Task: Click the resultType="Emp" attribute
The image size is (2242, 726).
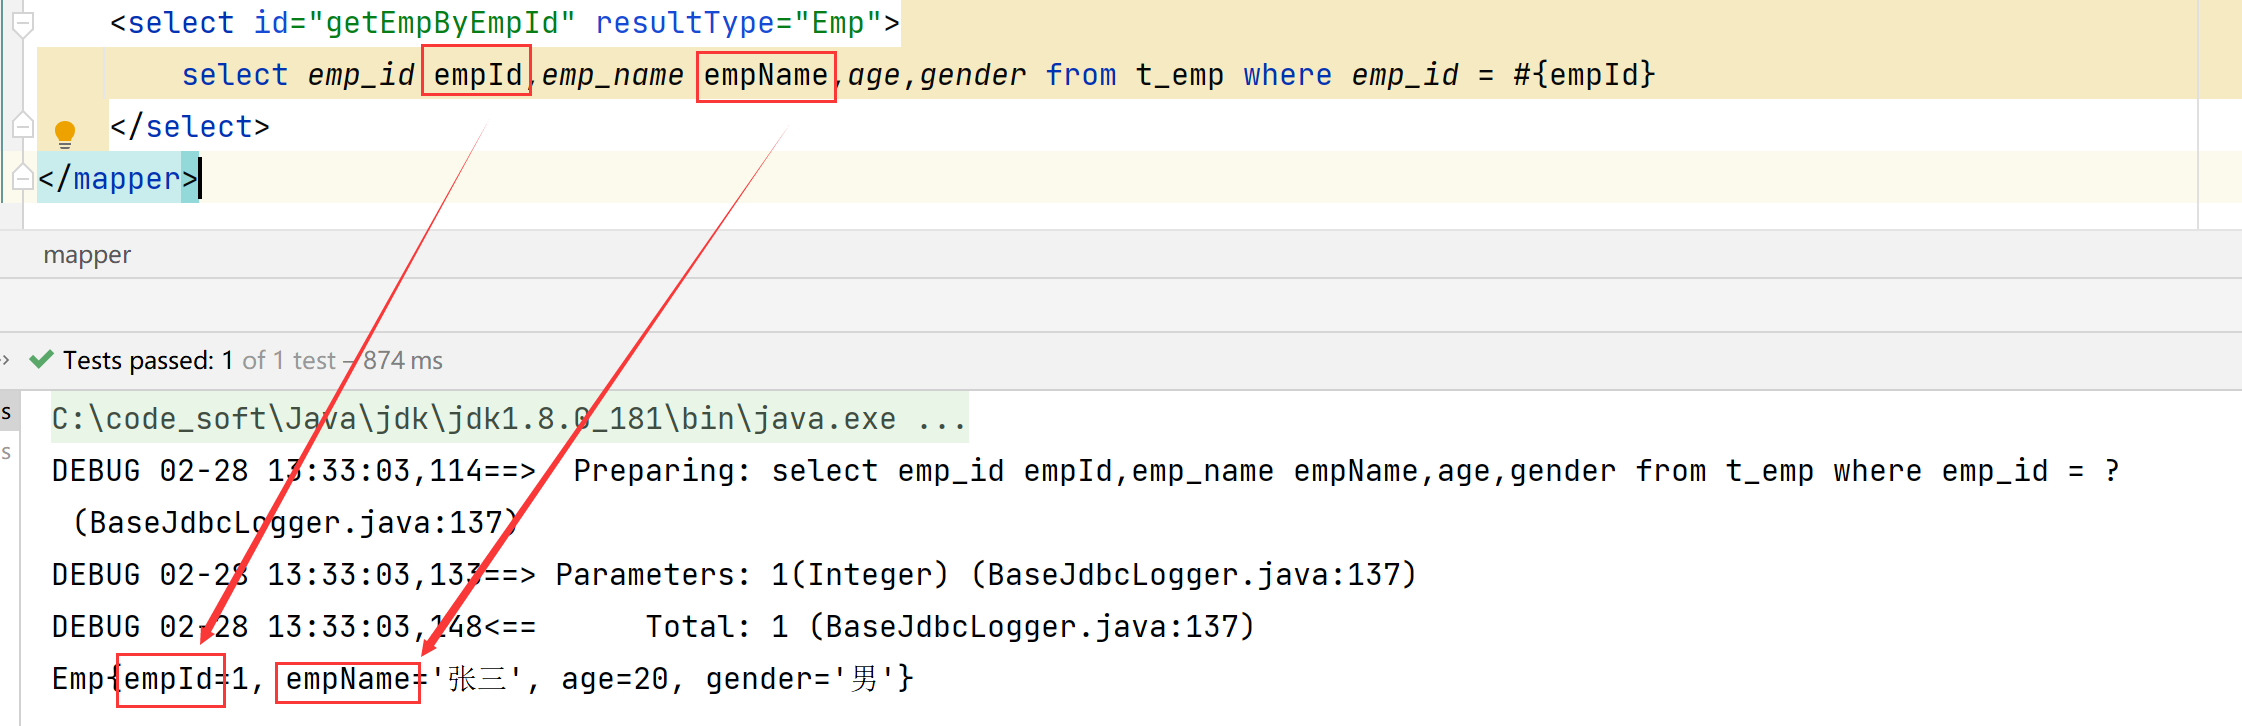Action: (737, 23)
